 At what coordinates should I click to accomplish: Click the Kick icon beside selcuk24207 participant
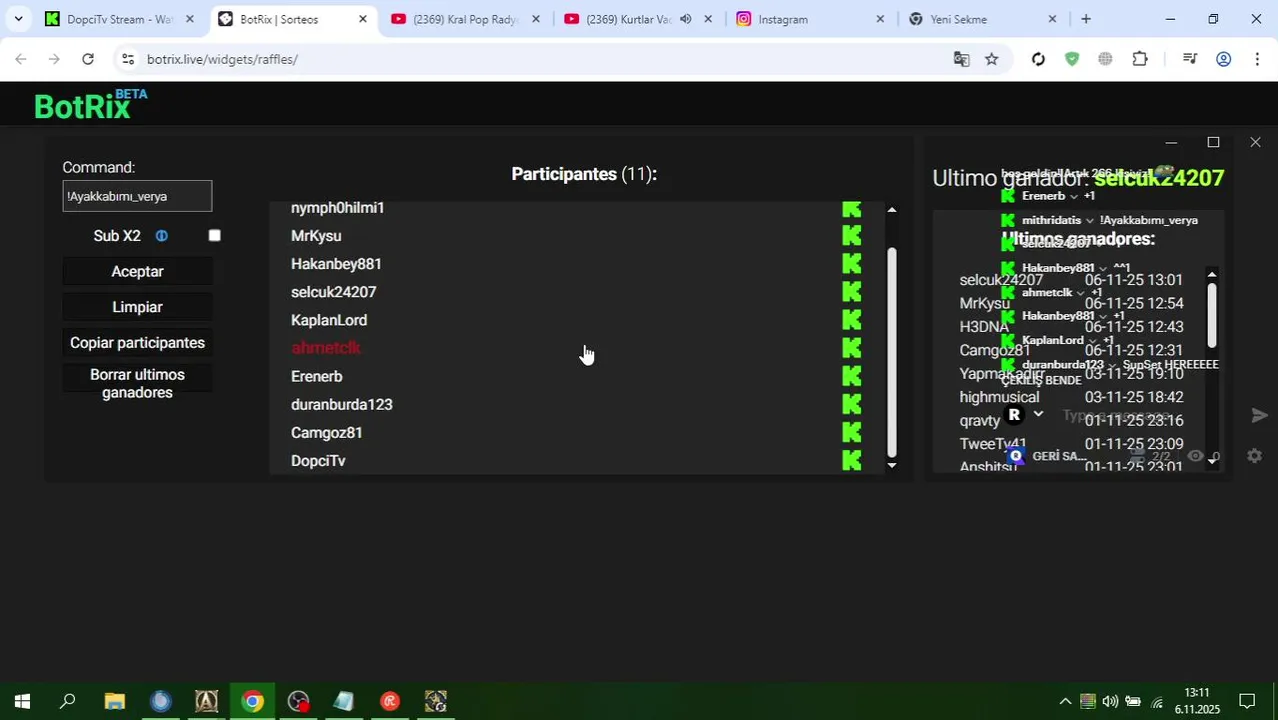point(851,292)
